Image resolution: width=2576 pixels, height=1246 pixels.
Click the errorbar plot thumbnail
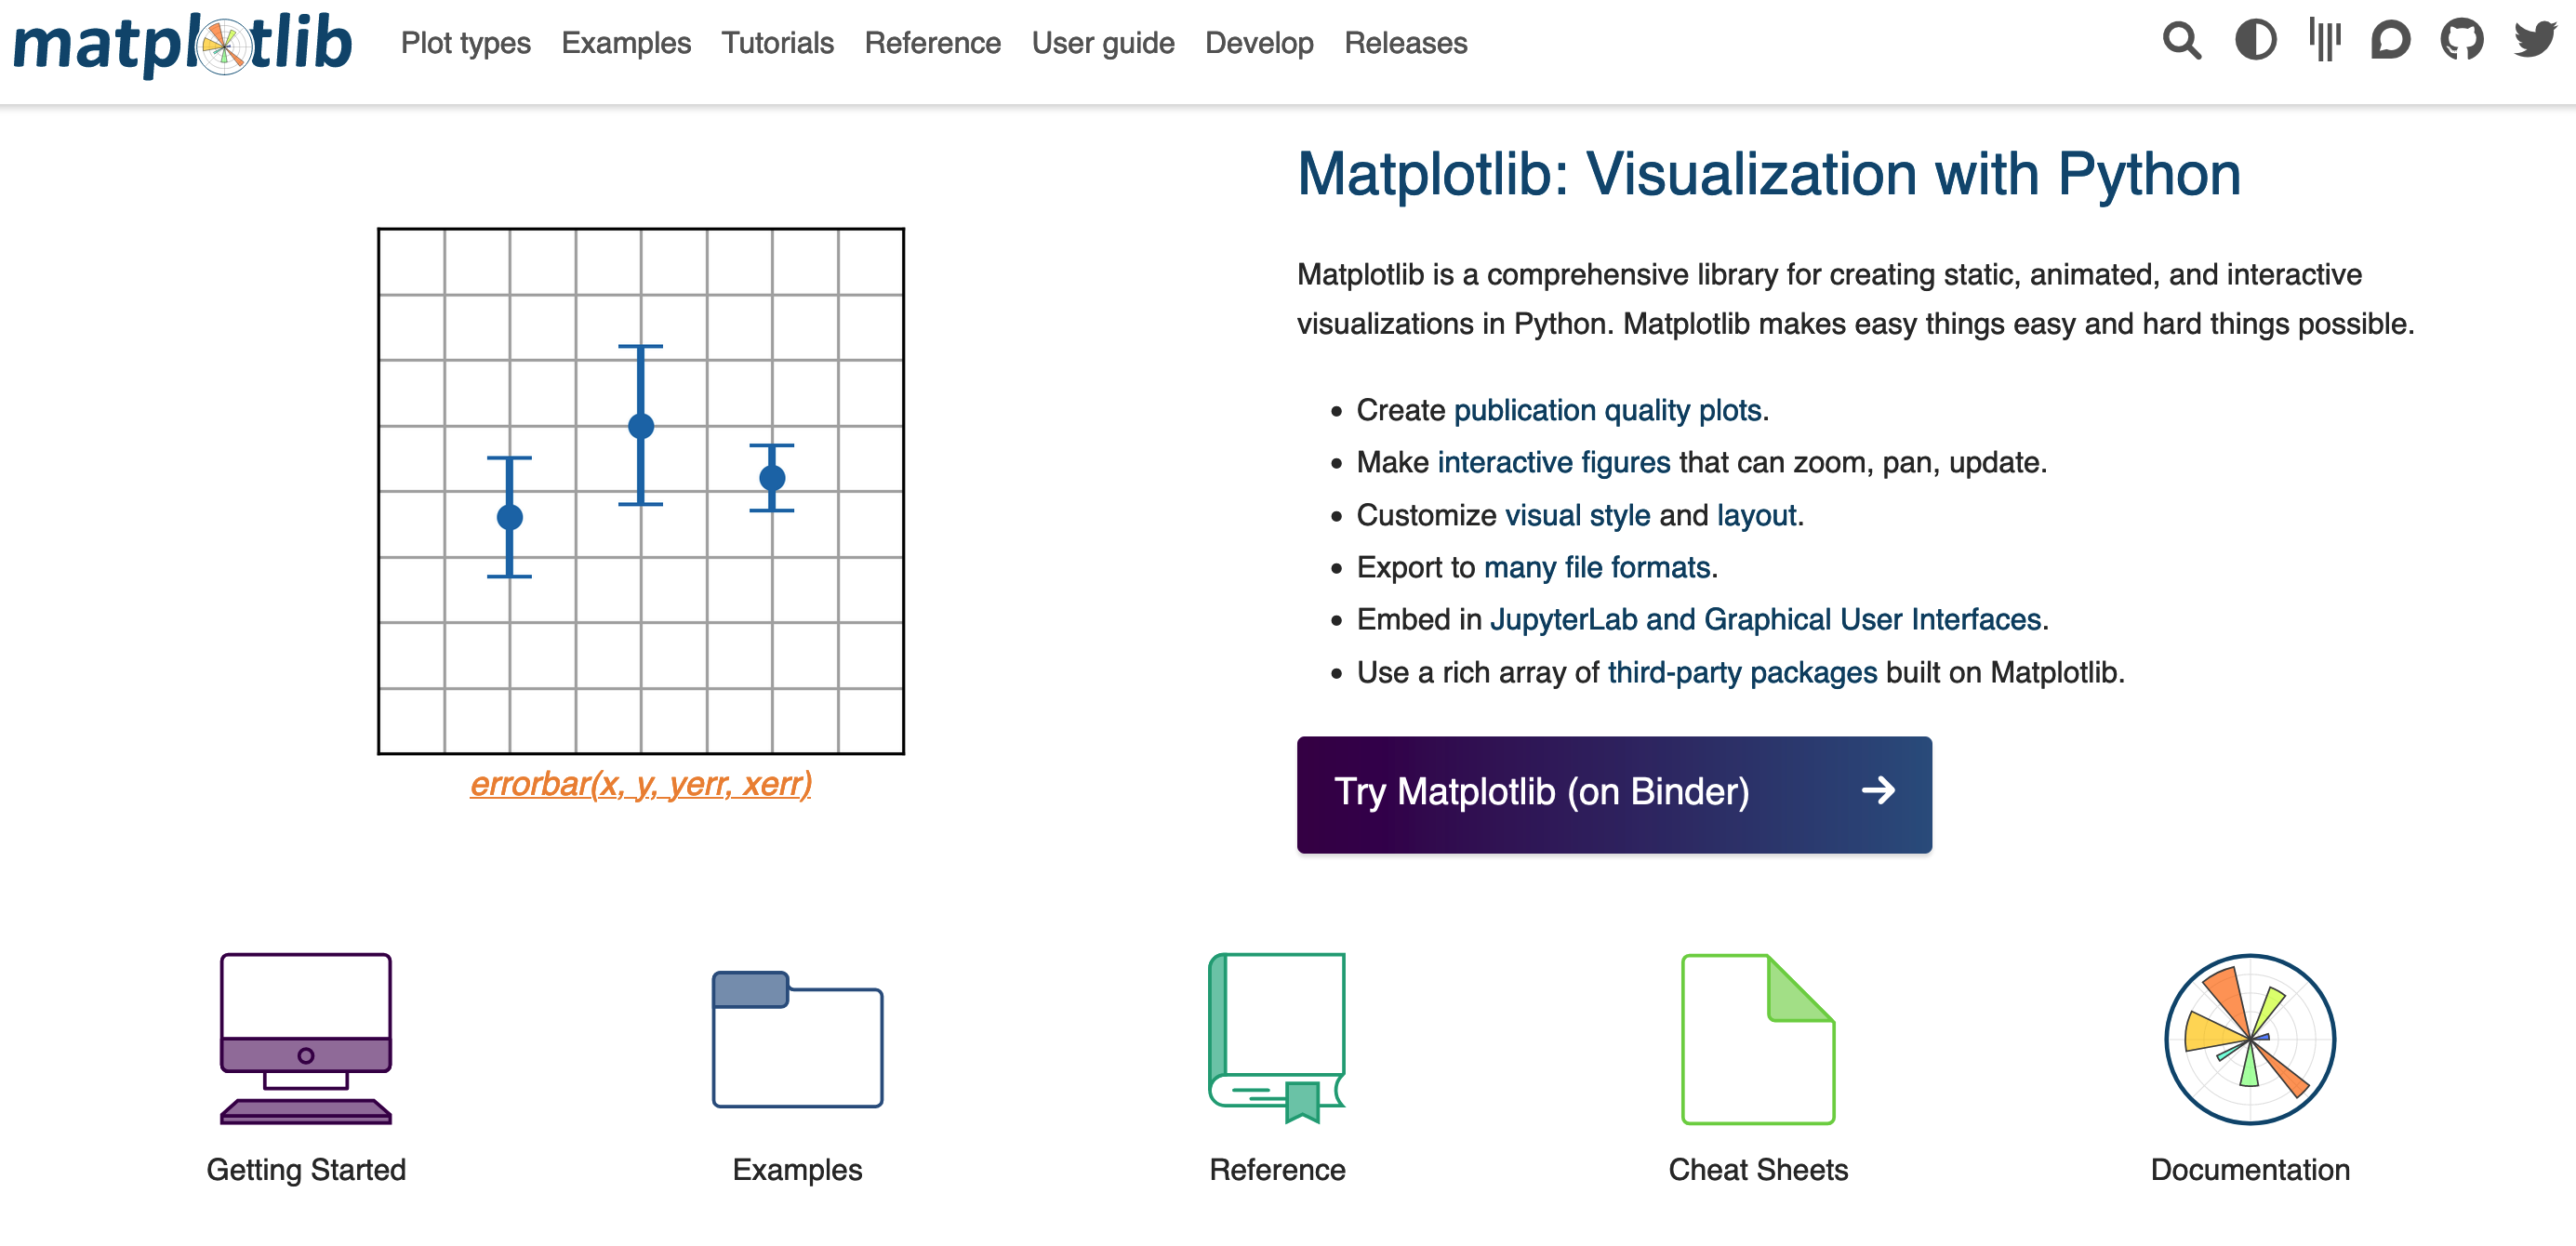[641, 491]
